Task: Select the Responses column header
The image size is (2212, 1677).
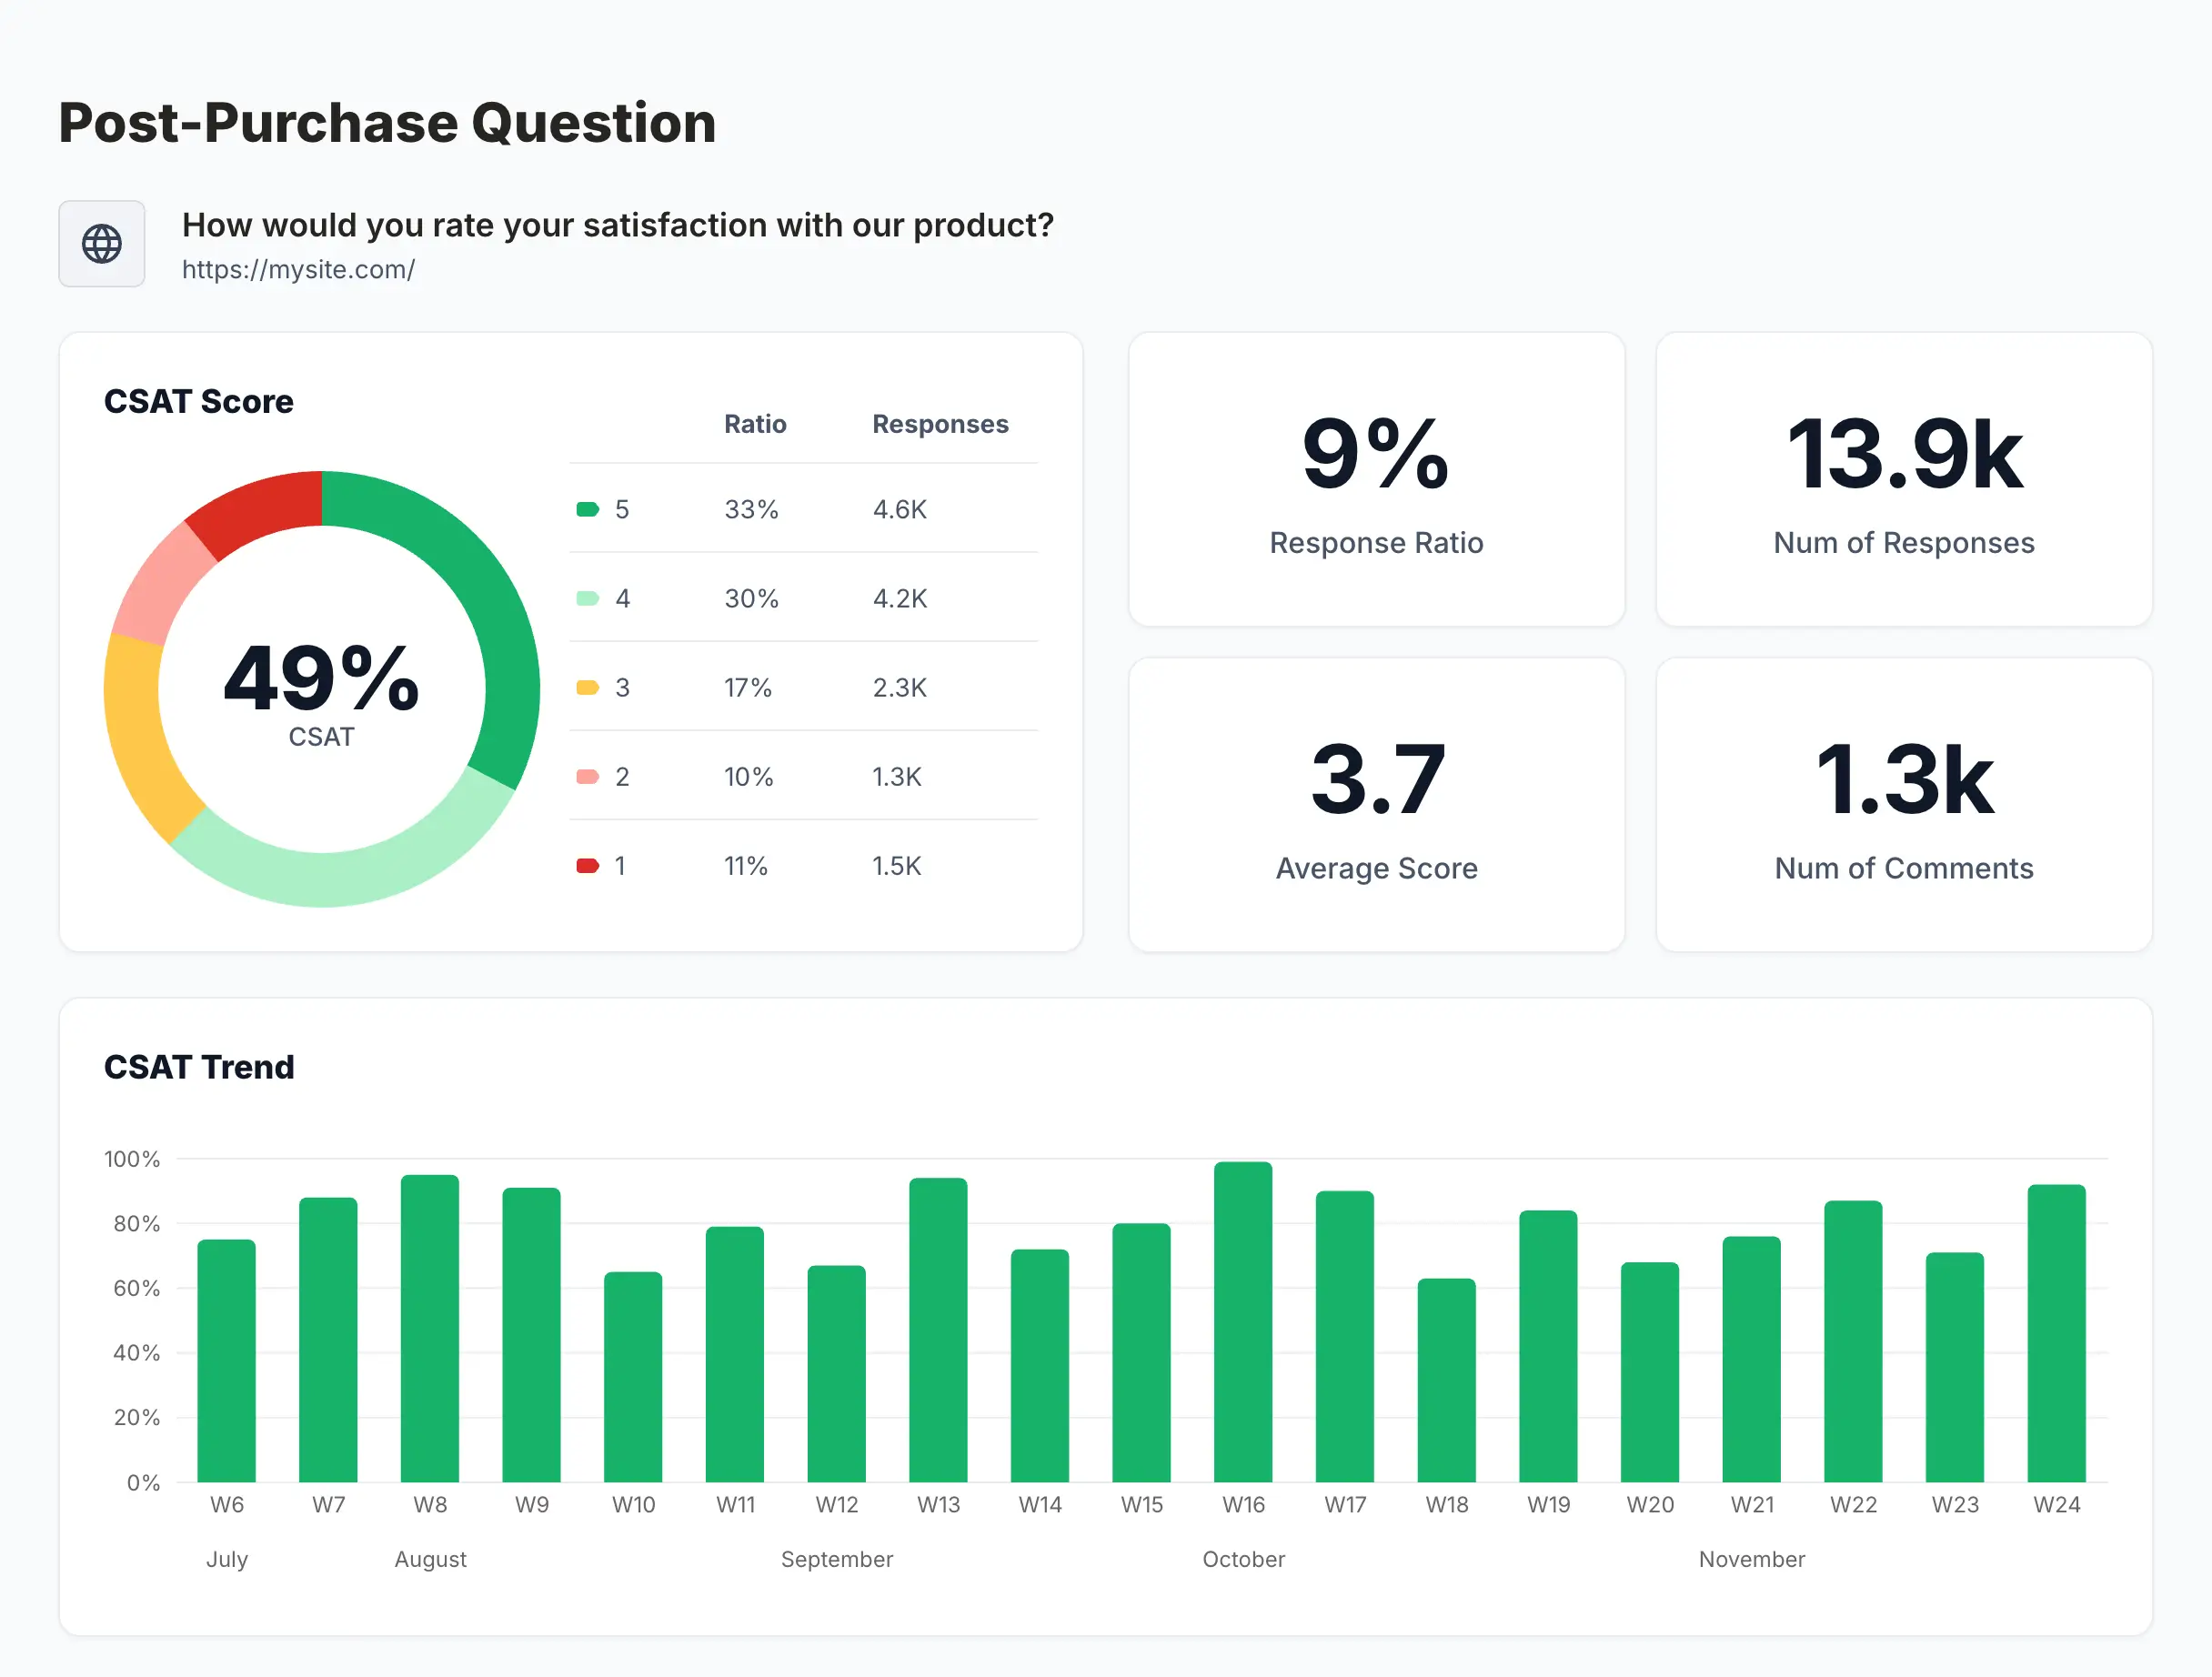Action: (x=940, y=424)
